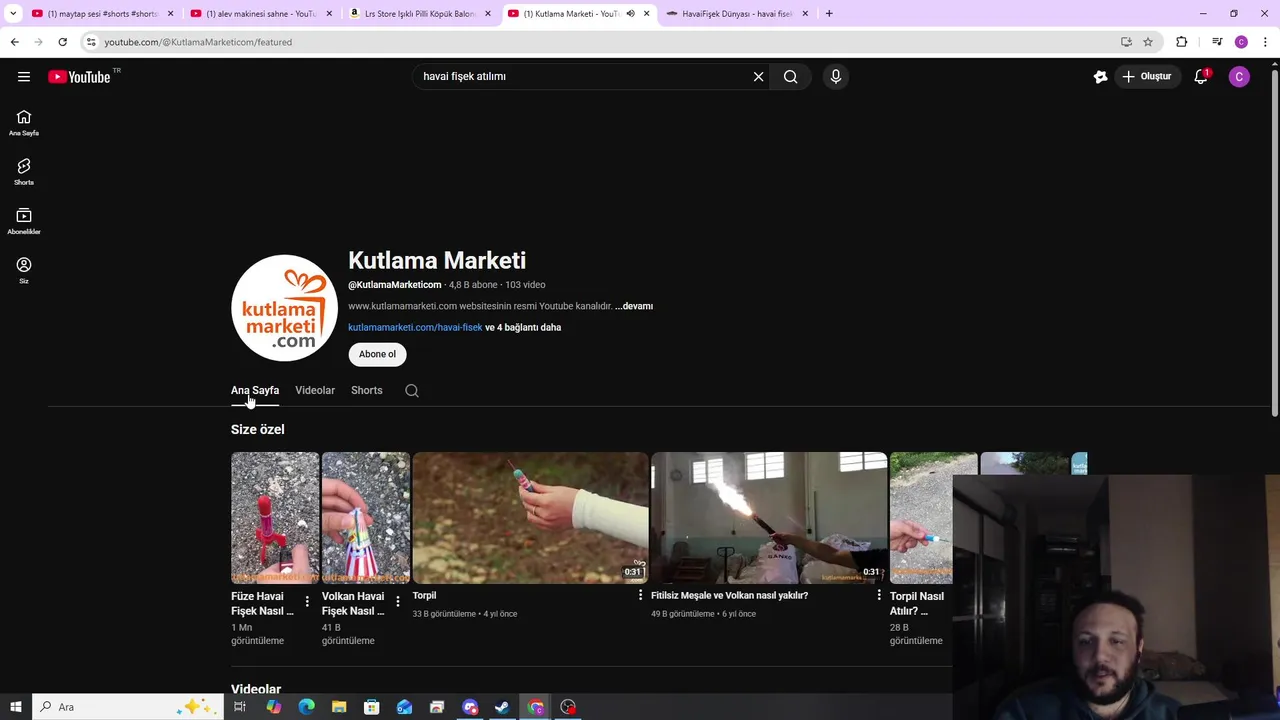Expand the channel description with ...devamı
Screen dimensions: 1280x720
click(x=634, y=306)
